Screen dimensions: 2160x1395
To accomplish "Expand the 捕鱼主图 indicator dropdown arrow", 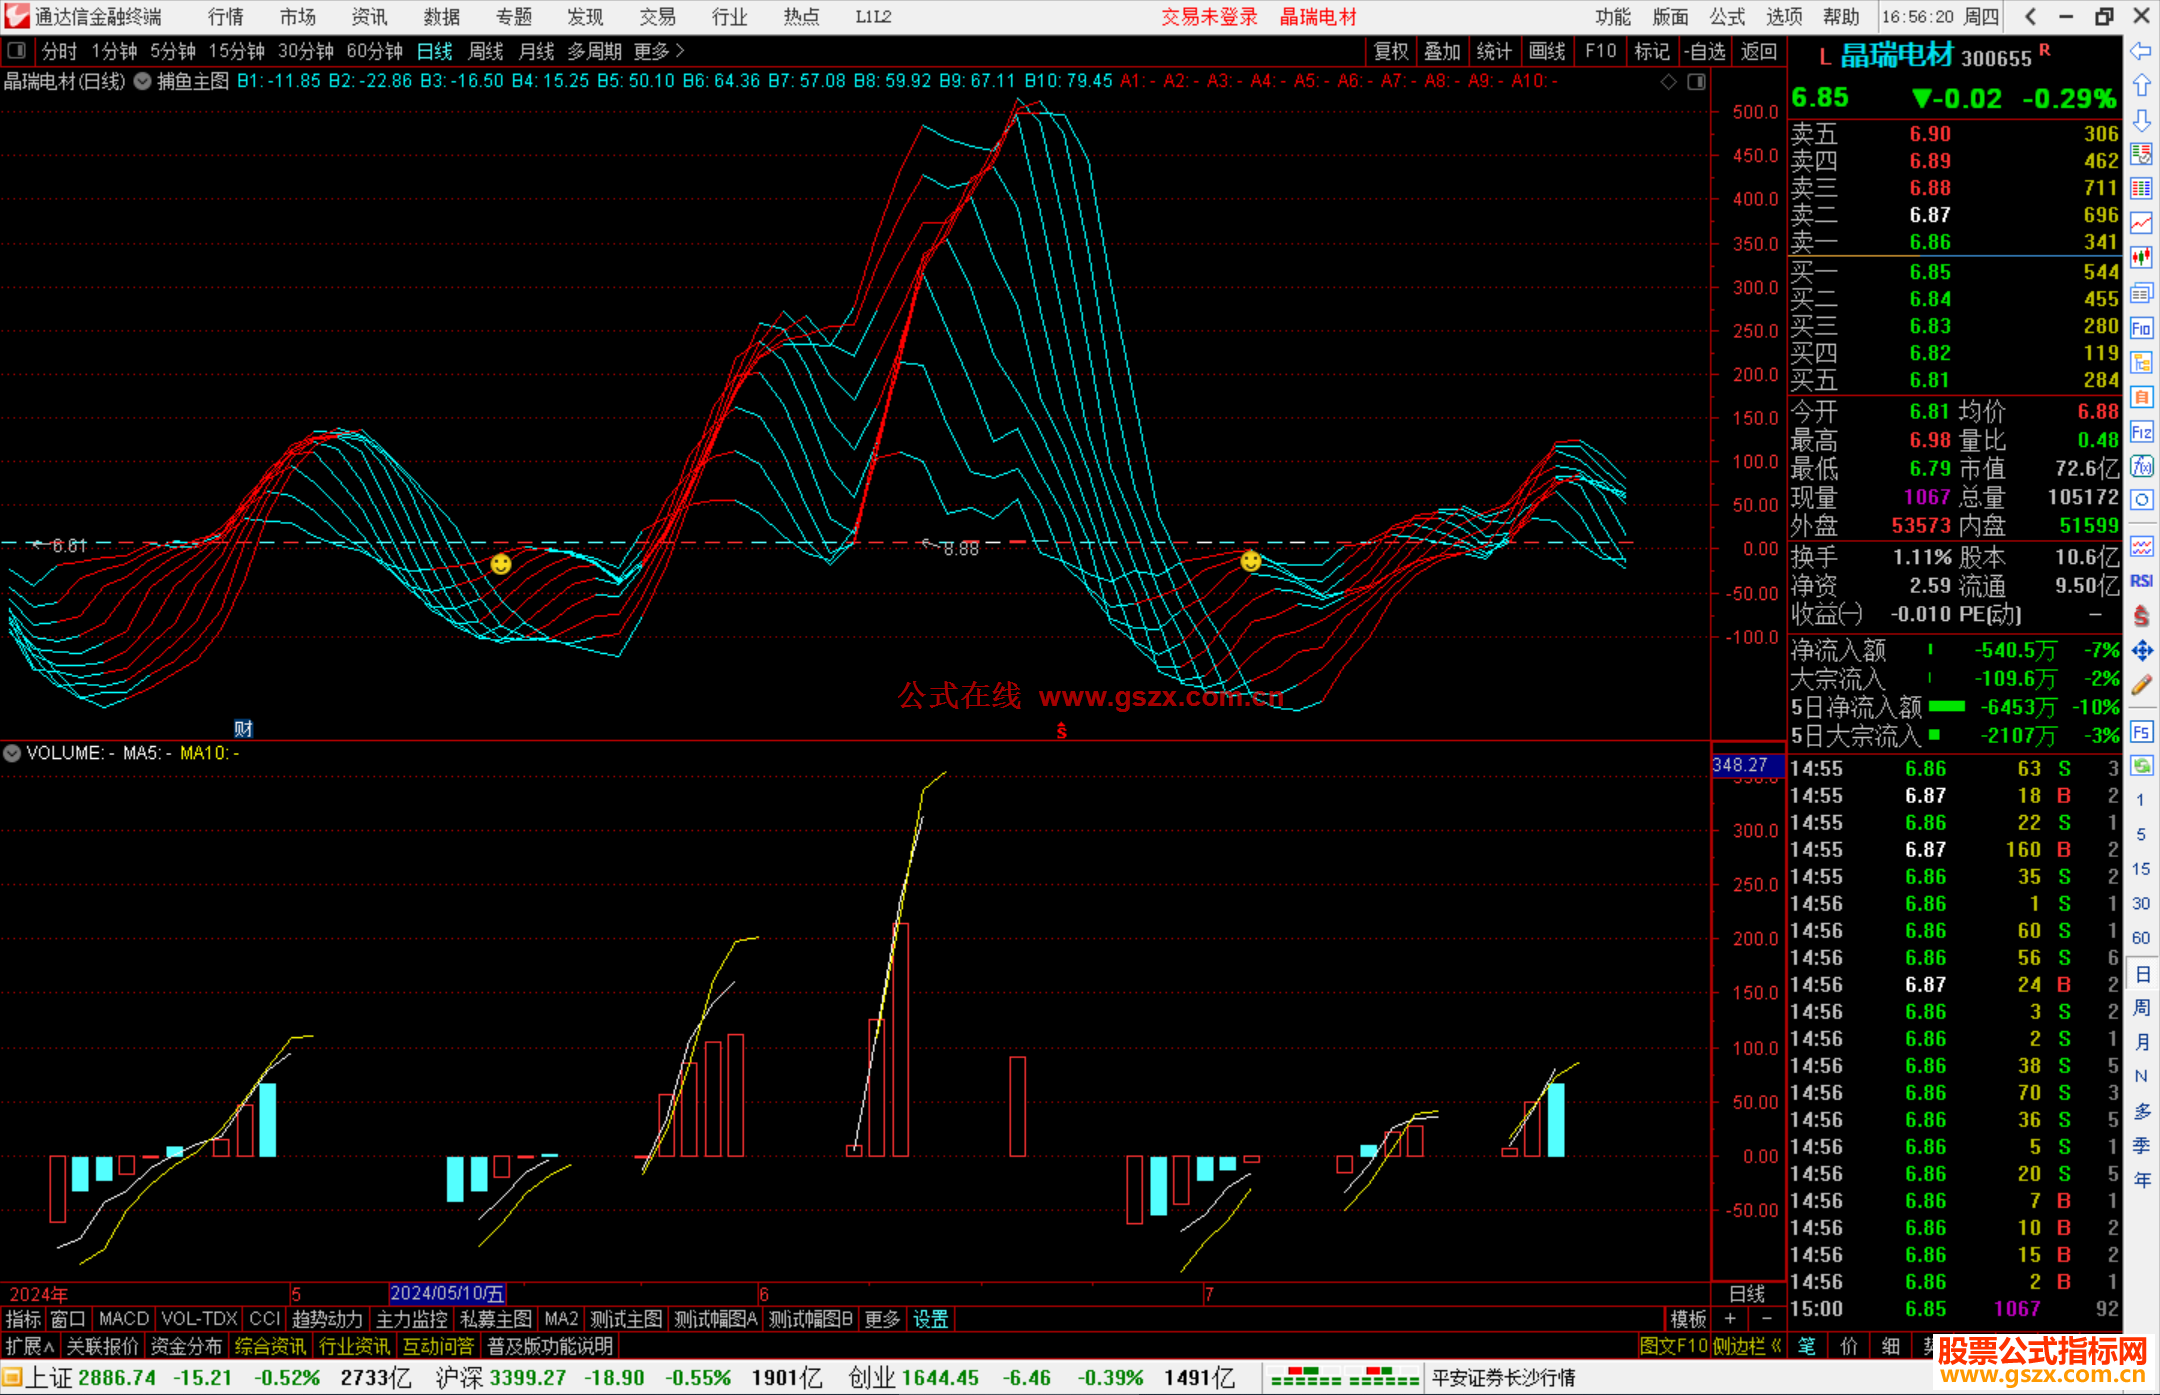I will coord(142,82).
